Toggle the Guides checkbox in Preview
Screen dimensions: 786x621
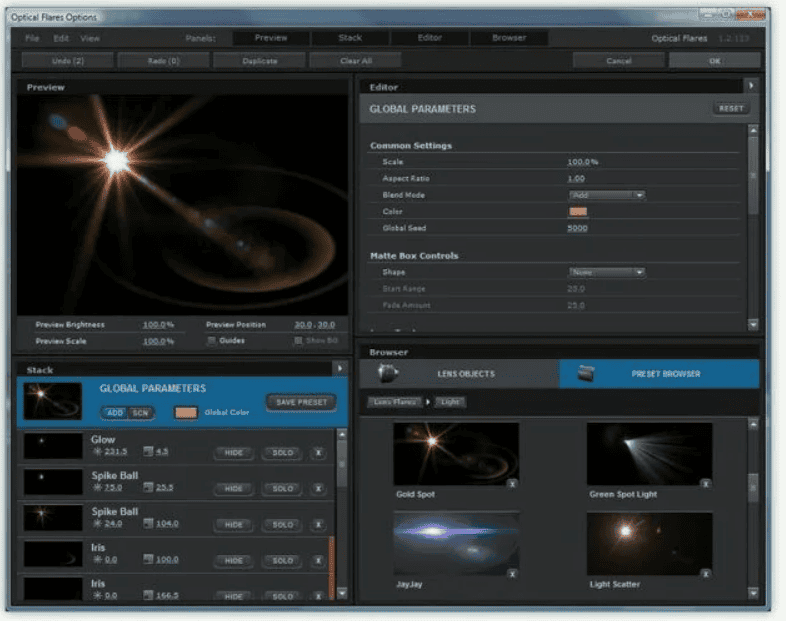click(x=212, y=341)
